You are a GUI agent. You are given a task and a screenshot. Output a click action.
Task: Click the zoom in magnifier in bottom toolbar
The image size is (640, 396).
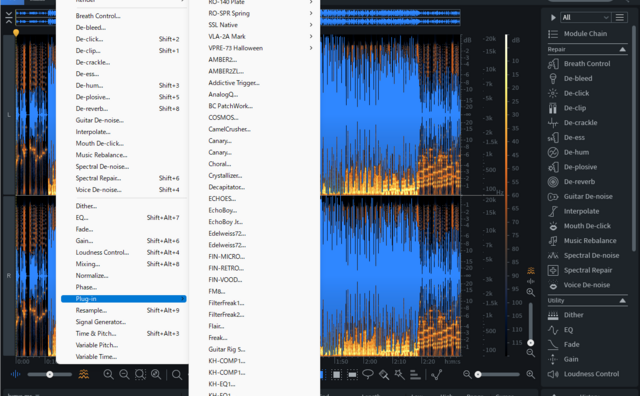[x=108, y=374]
